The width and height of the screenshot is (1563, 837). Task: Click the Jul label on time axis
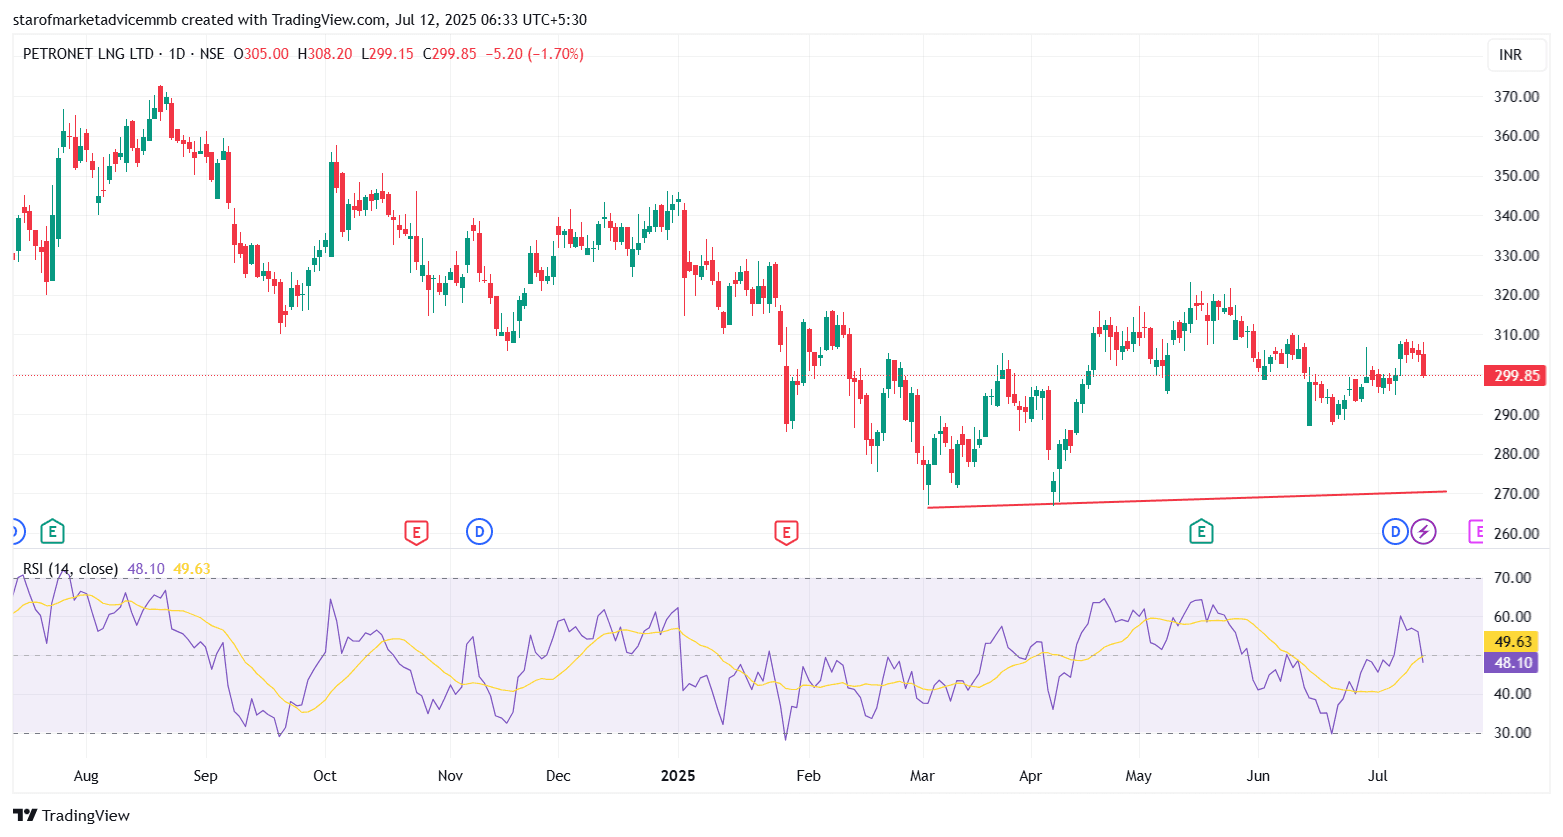pyautogui.click(x=1378, y=776)
